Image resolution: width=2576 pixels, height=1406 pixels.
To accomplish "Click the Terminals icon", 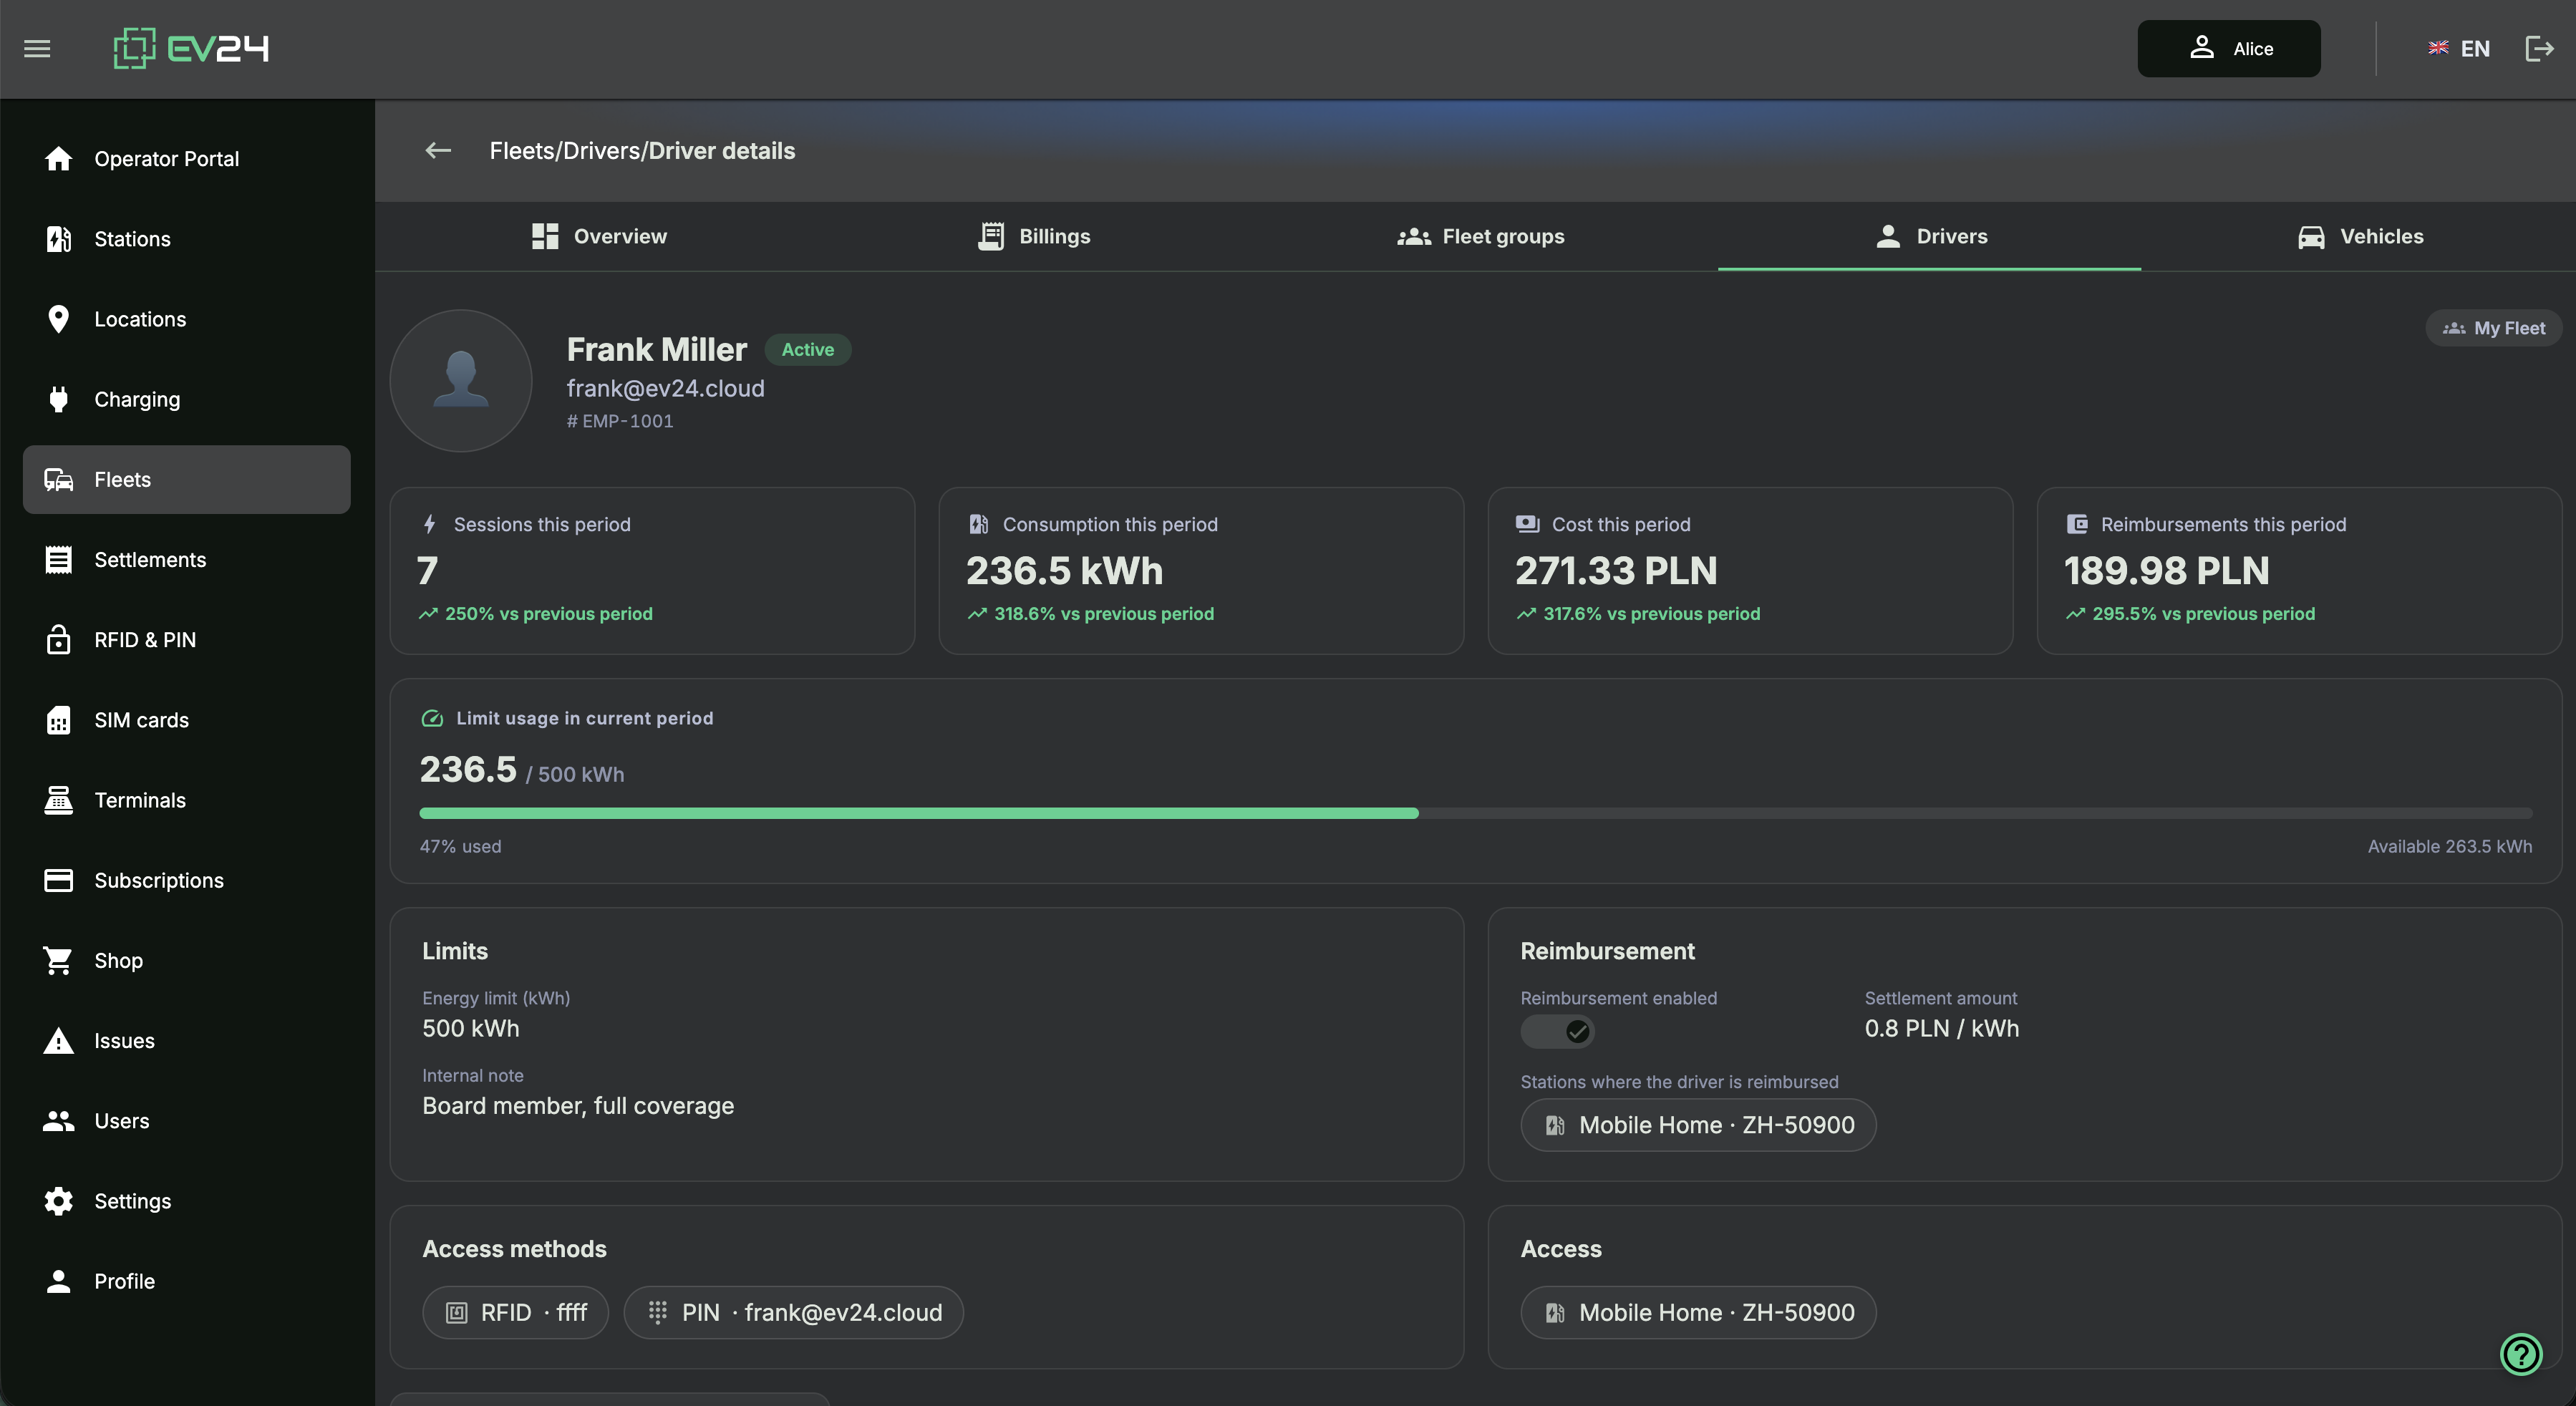I will tap(59, 800).
